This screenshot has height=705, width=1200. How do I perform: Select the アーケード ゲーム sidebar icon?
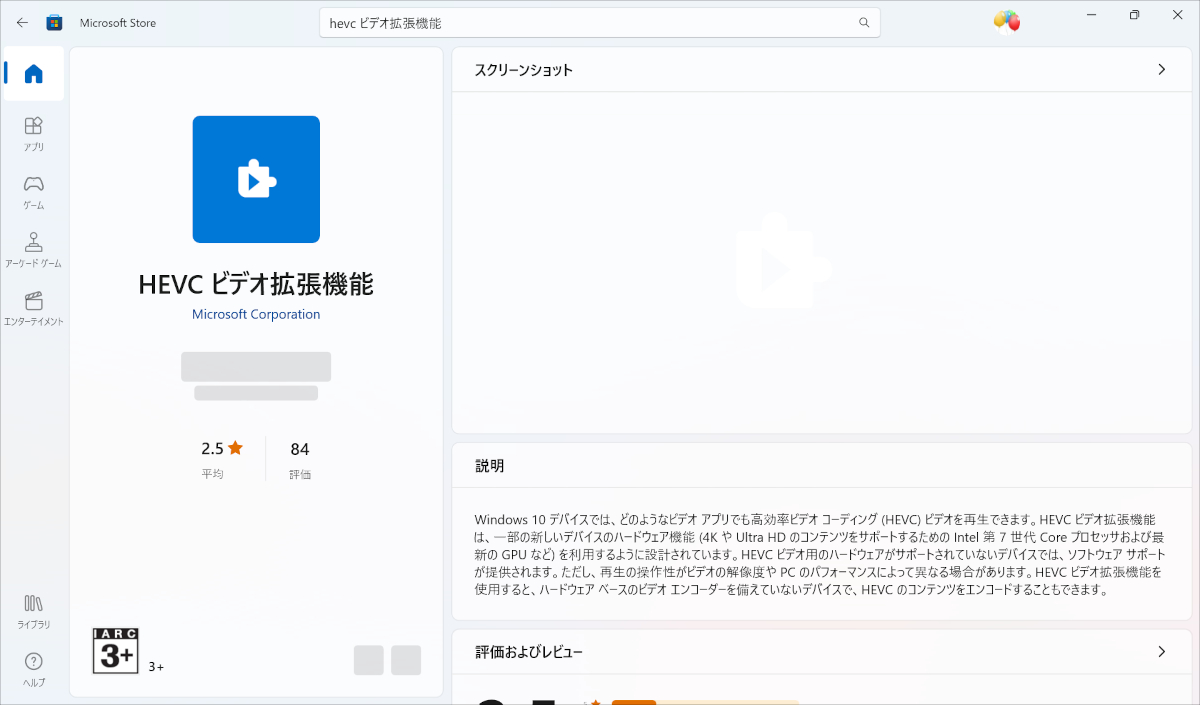[33, 248]
